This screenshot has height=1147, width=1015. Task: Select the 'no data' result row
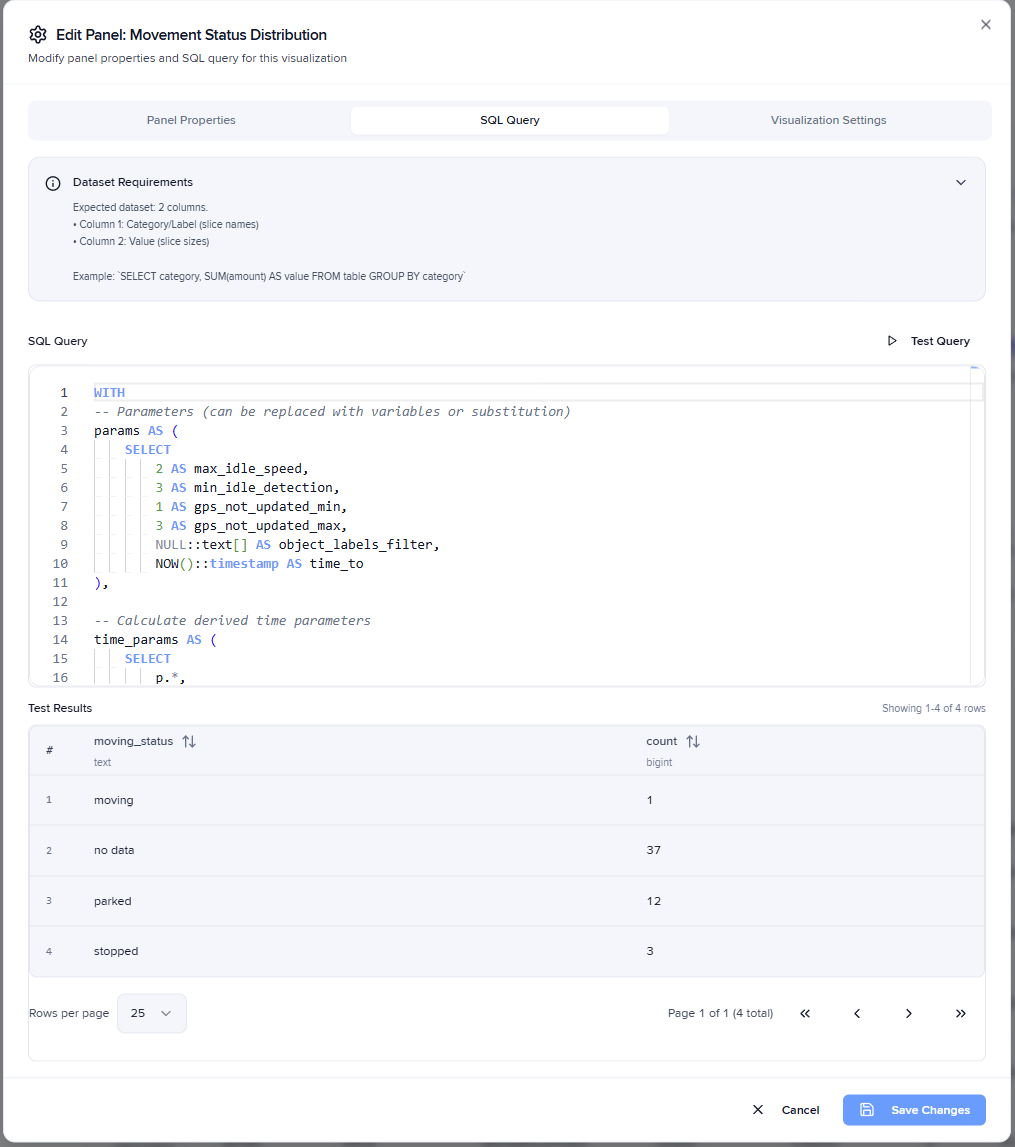507,851
